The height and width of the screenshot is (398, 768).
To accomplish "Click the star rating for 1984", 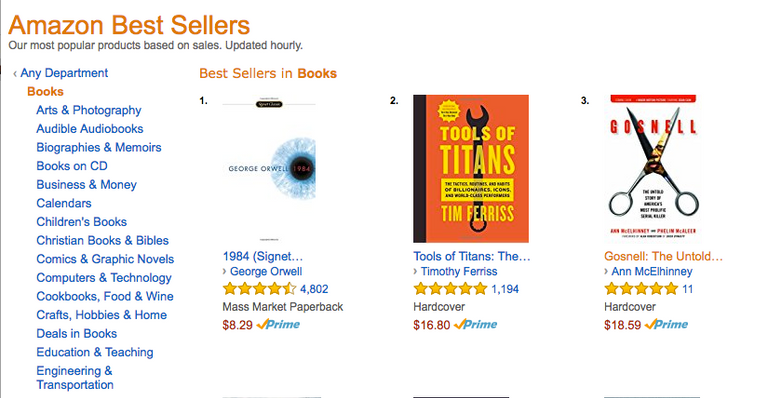I will click(259, 289).
